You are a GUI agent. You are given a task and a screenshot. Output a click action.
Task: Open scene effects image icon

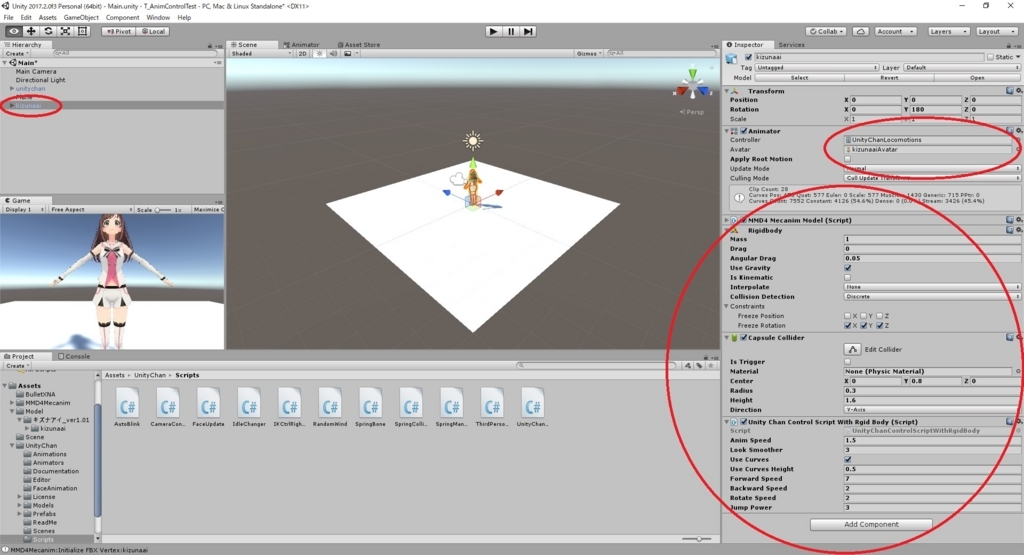(x=348, y=54)
